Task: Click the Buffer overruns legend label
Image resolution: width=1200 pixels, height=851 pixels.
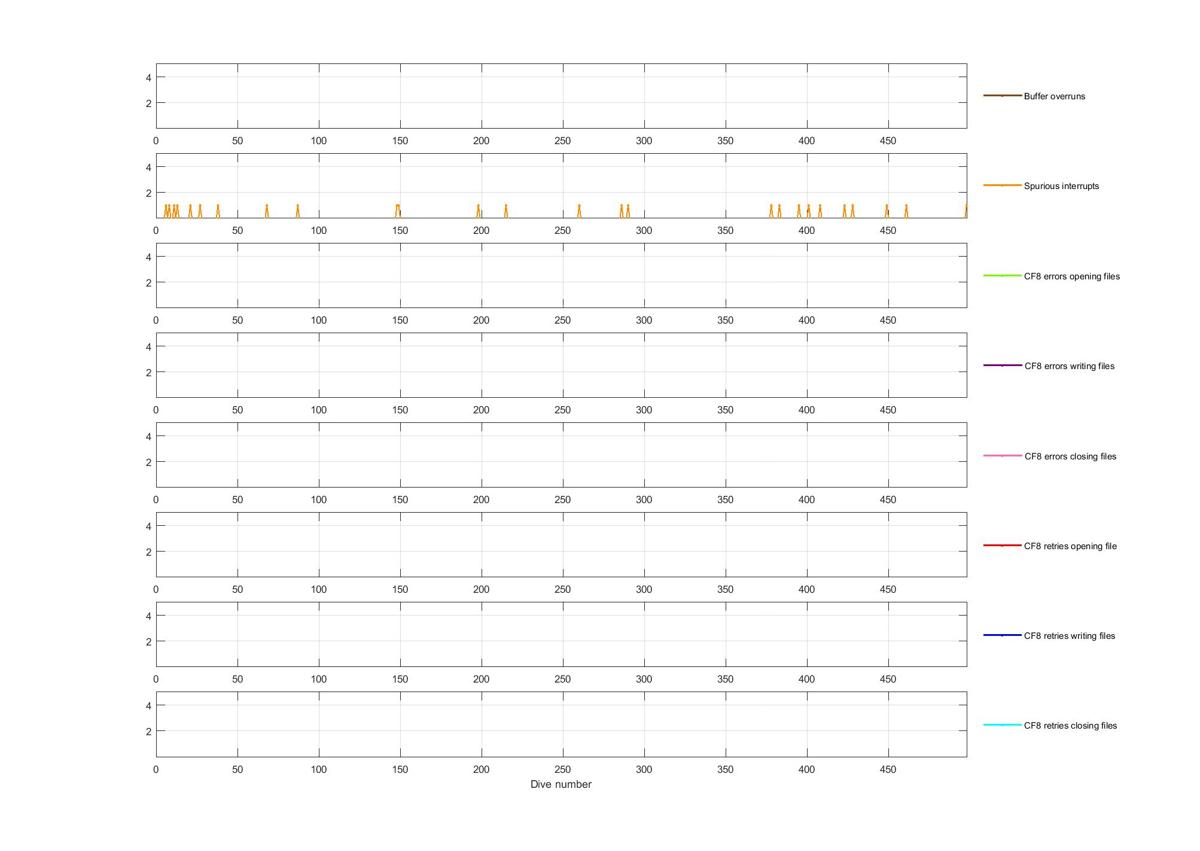Action: coord(1054,96)
